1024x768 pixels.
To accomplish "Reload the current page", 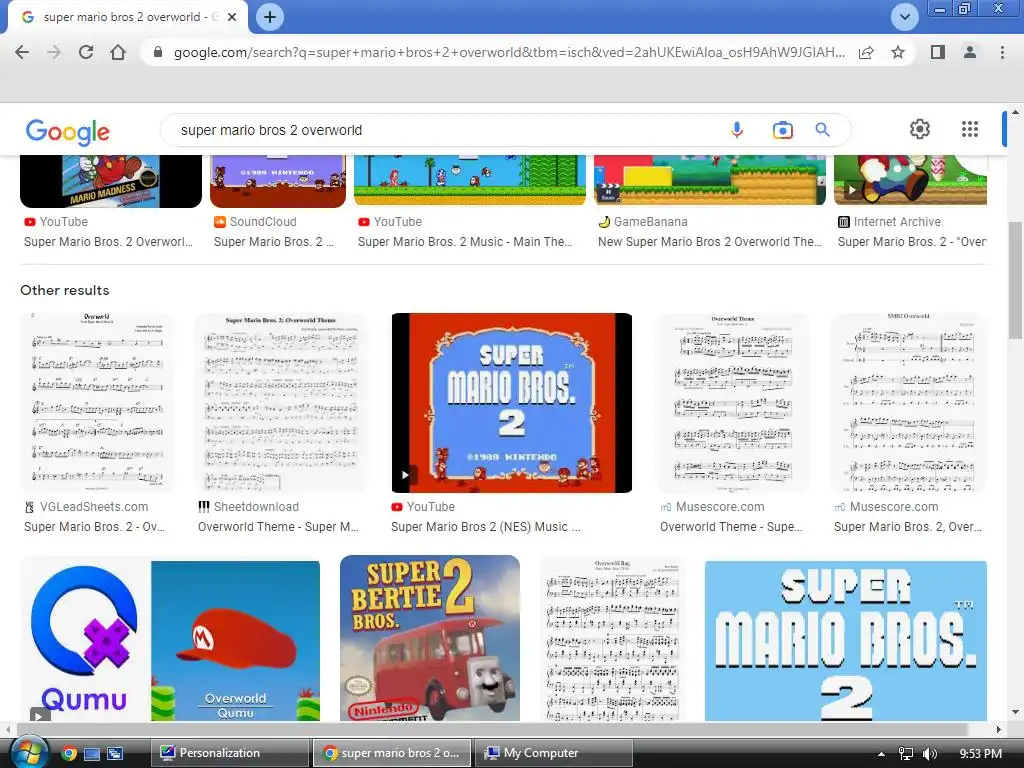I will [x=86, y=52].
